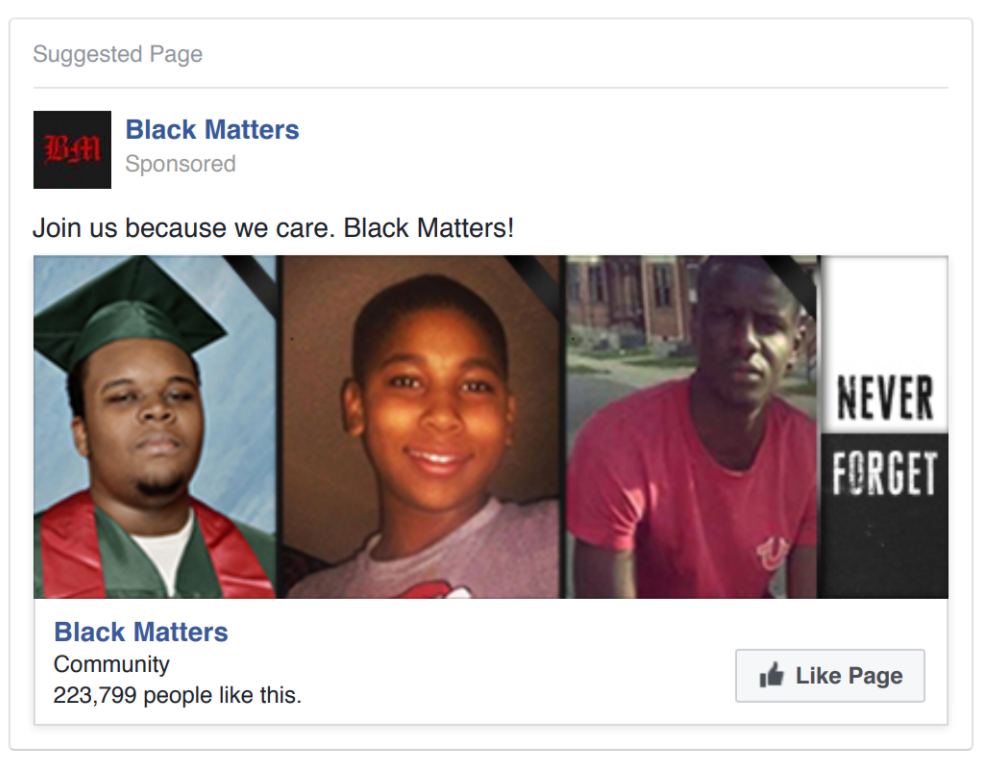Open the photo with the green graduation cap
Screen dimensions: 988x760
point(155,427)
